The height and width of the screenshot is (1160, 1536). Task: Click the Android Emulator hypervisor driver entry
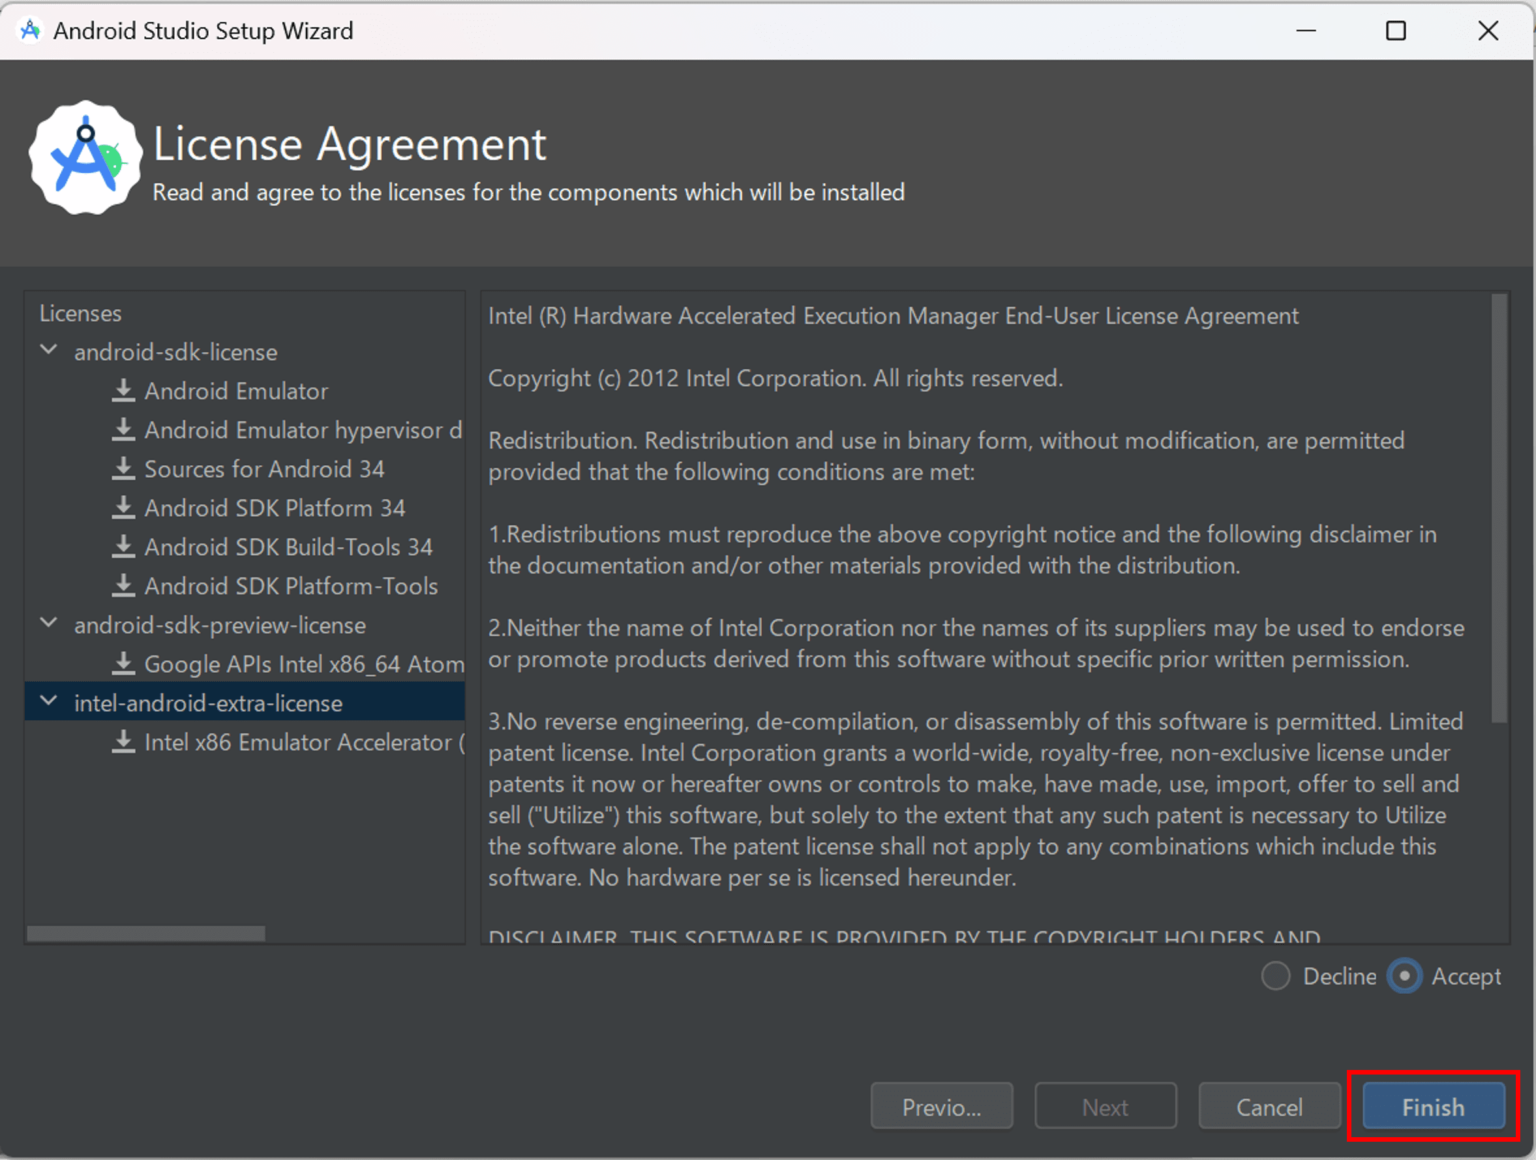[300, 429]
